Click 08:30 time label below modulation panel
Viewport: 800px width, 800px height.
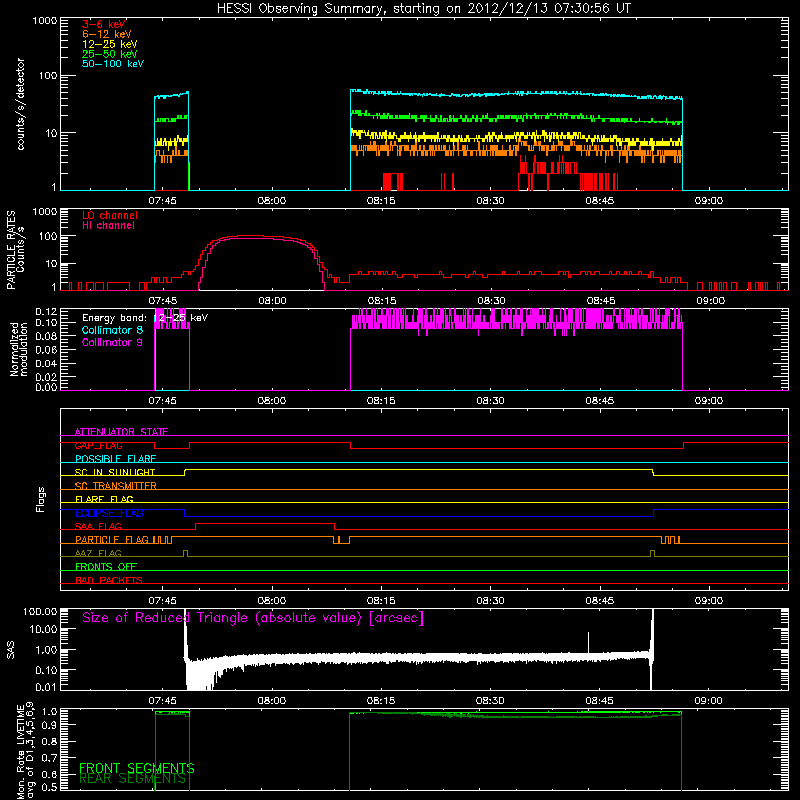[x=490, y=401]
